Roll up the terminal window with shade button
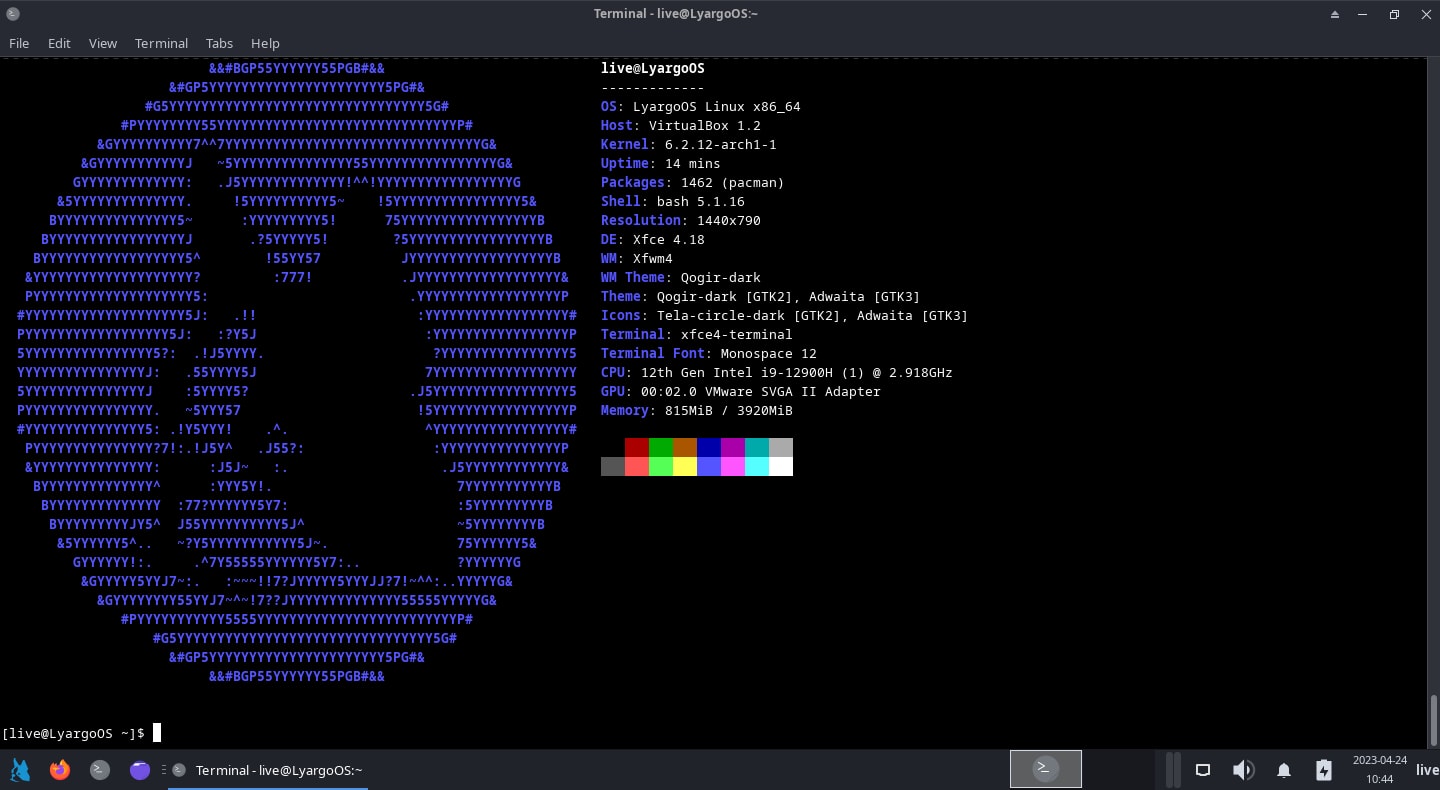 click(1336, 14)
